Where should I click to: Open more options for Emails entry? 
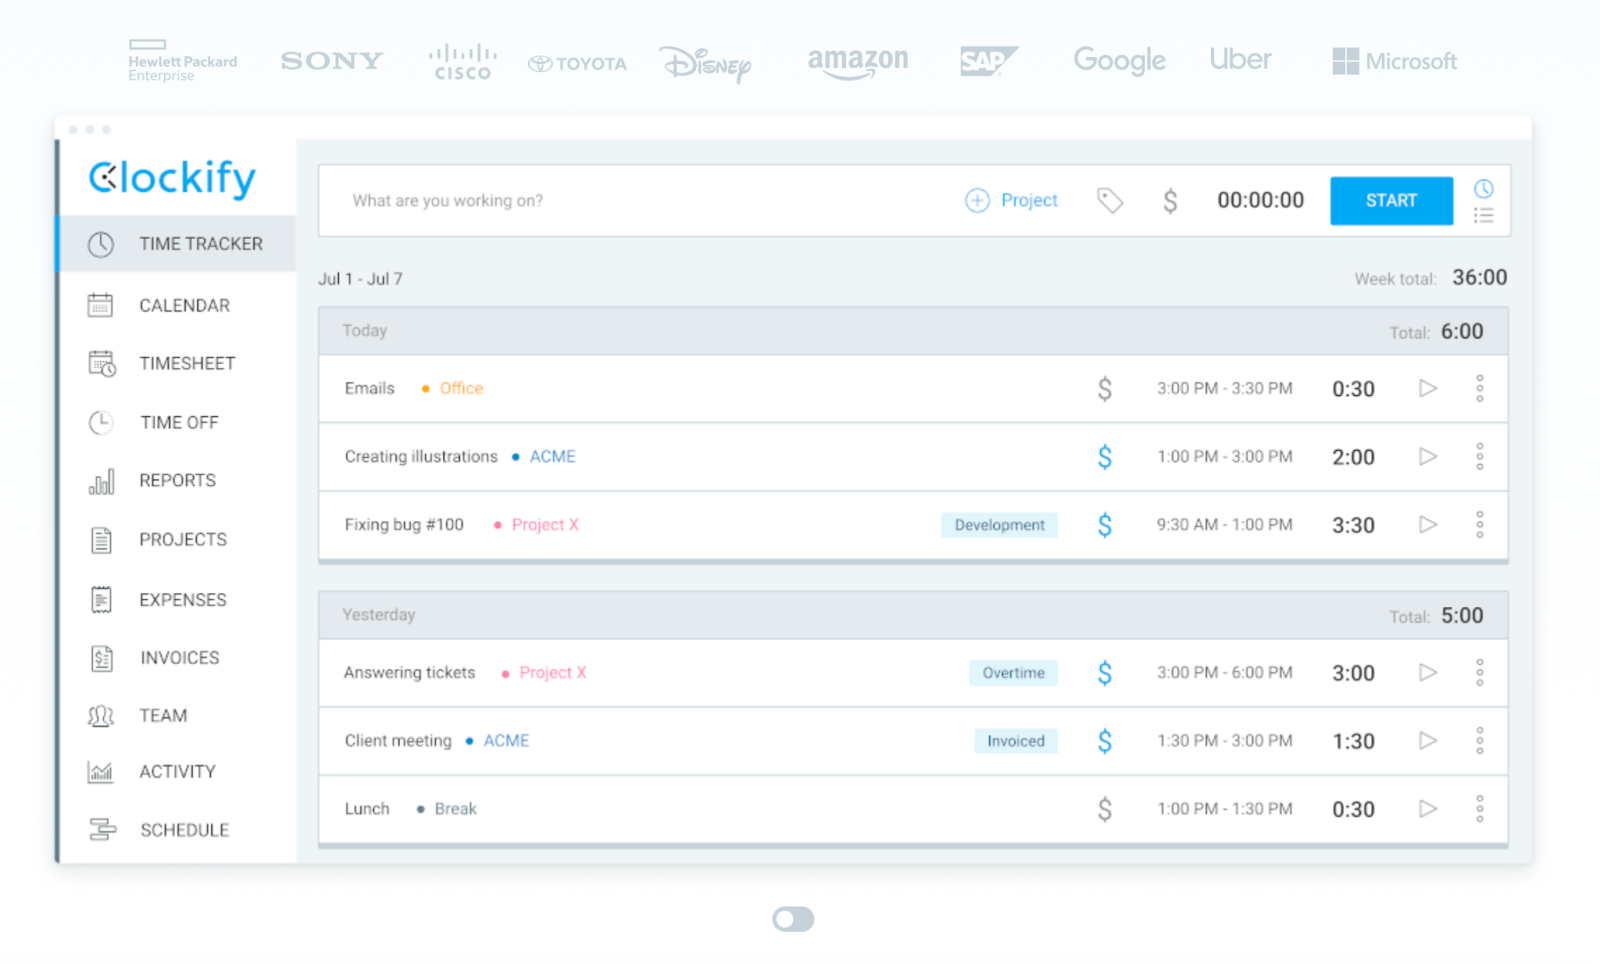pyautogui.click(x=1480, y=388)
